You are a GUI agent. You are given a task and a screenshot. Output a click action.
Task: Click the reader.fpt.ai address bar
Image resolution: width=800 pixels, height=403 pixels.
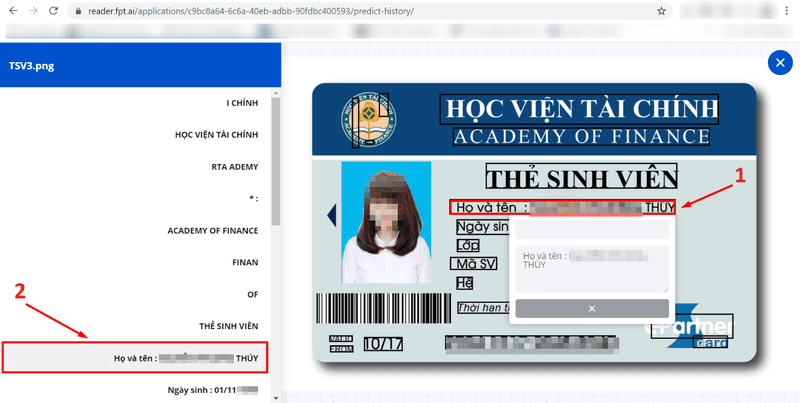point(370,11)
